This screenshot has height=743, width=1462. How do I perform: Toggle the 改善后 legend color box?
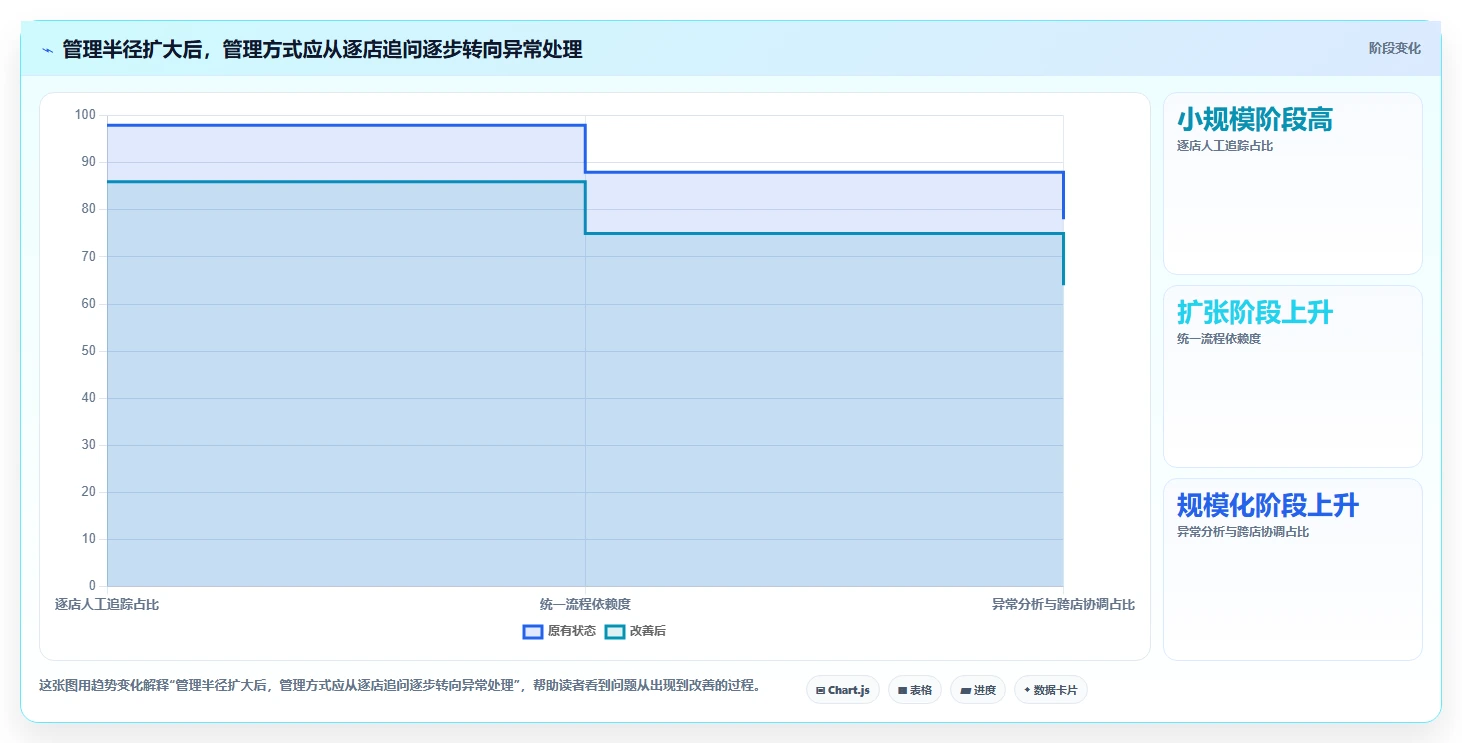(615, 631)
